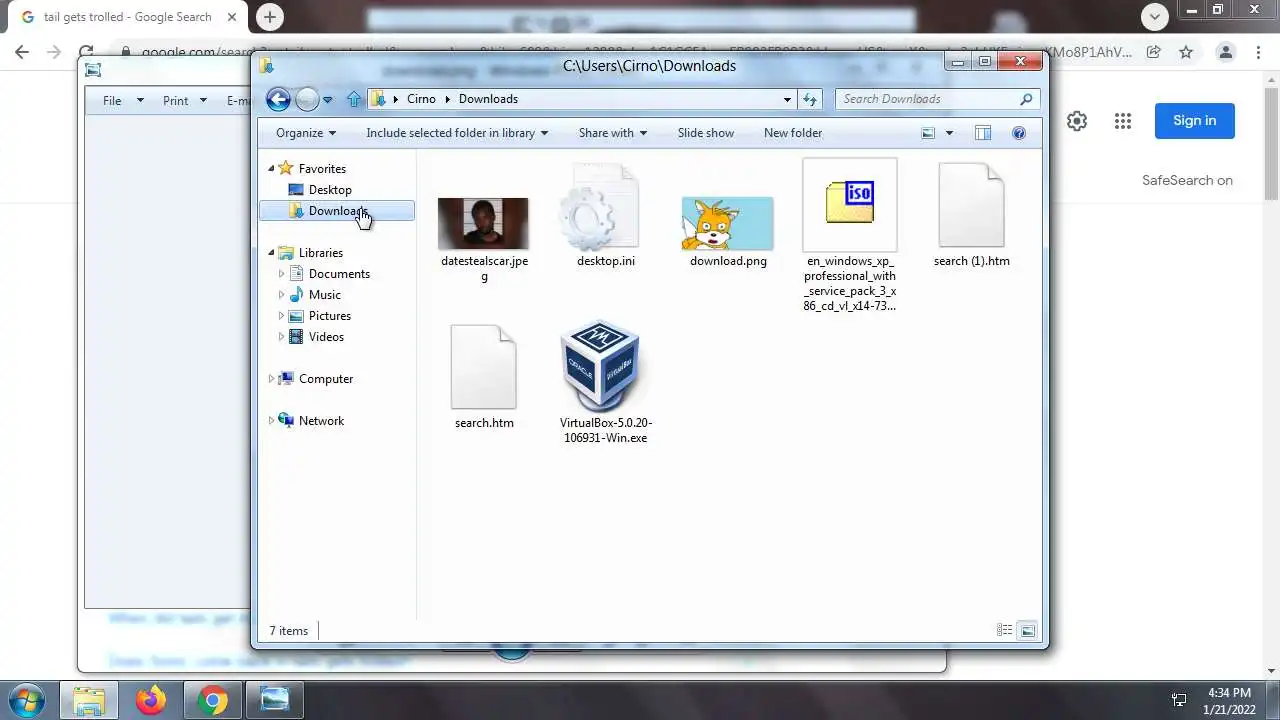The height and width of the screenshot is (720, 1280).
Task: Switch to details view in status bar
Action: [1004, 630]
